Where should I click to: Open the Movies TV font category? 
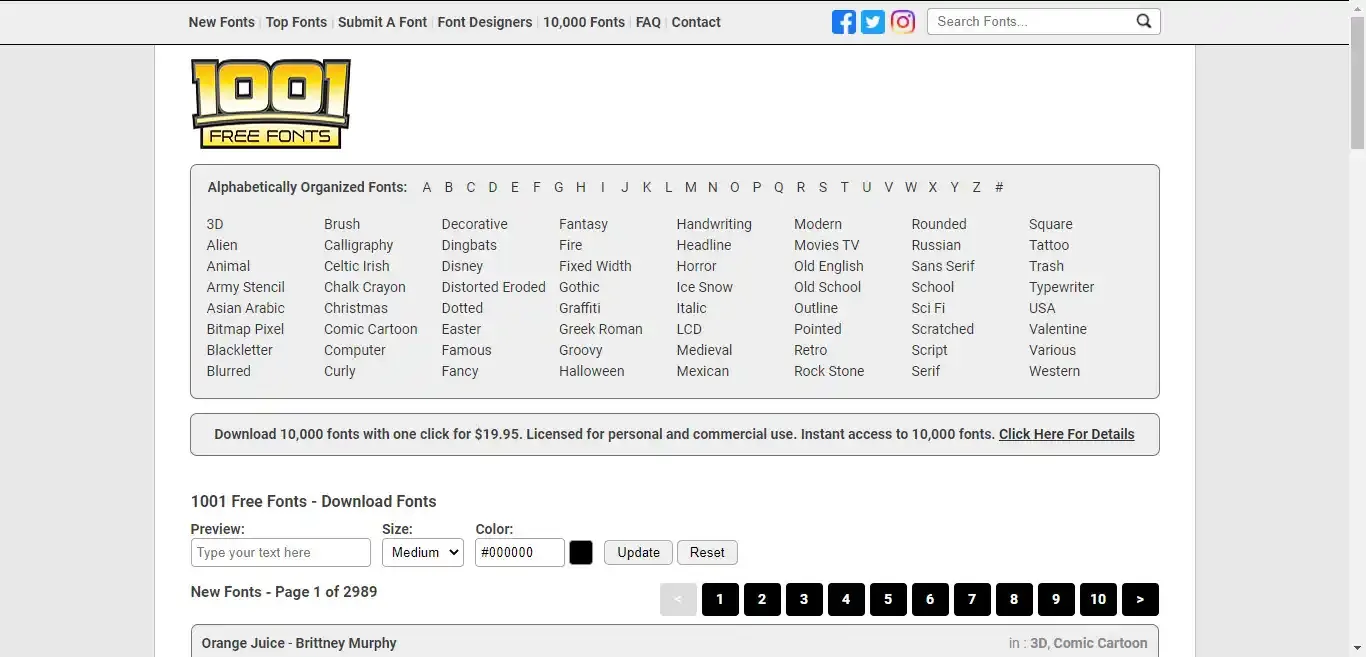[x=827, y=245]
